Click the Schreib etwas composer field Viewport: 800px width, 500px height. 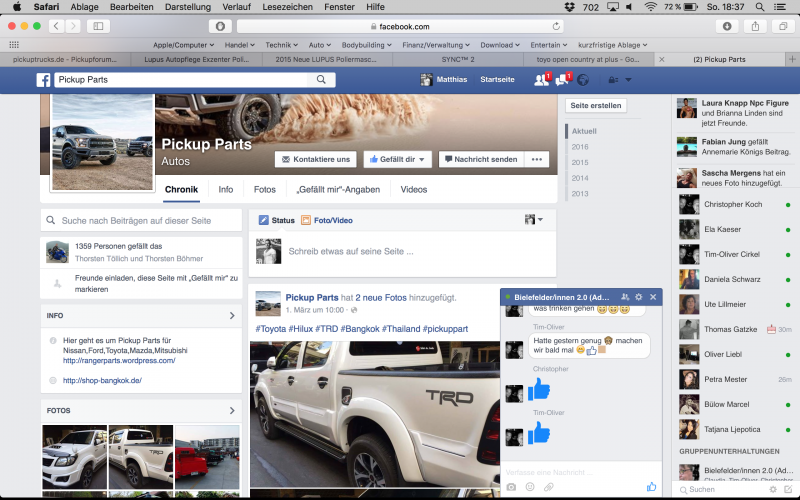click(351, 251)
